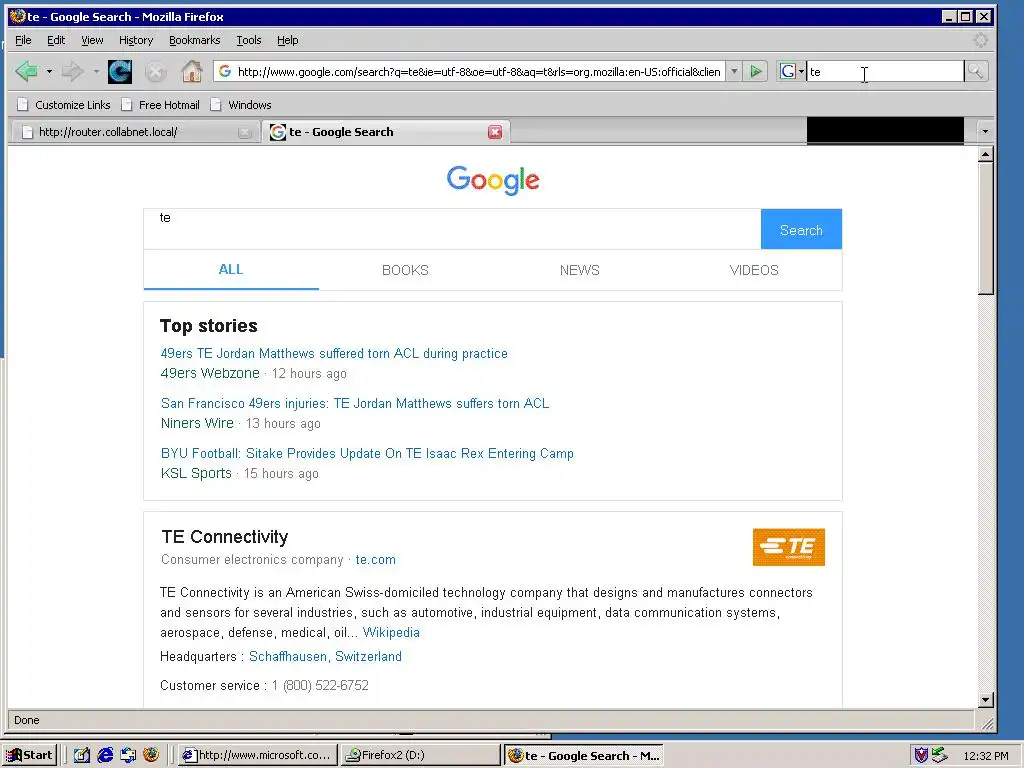Viewport: 1024px width, 768px height.
Task: Click the TE Connectivity heading
Action: [x=225, y=537]
